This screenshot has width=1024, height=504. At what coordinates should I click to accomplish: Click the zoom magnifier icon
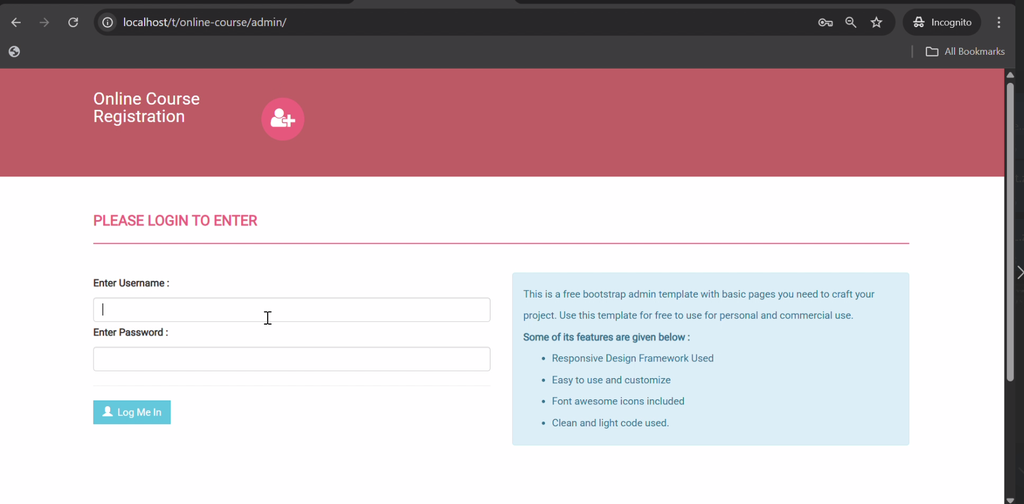850,22
